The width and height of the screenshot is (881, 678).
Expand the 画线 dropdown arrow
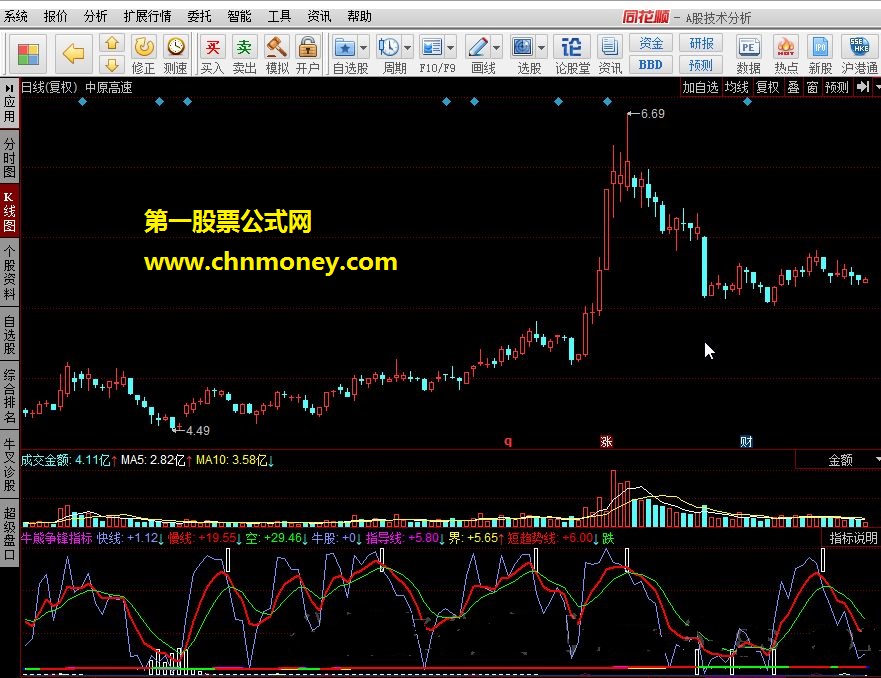(497, 48)
